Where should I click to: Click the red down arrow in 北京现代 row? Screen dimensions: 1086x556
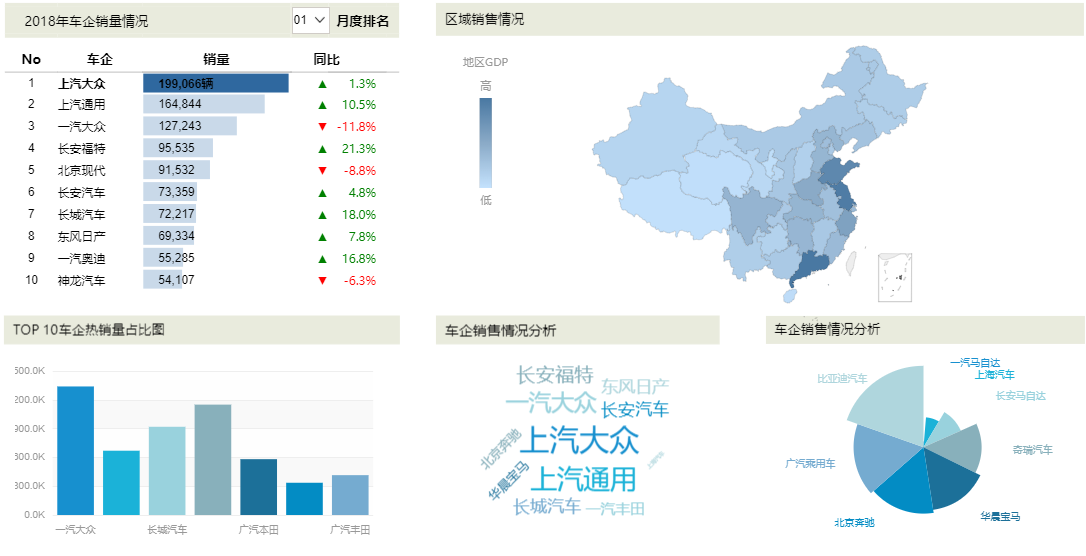[322, 171]
